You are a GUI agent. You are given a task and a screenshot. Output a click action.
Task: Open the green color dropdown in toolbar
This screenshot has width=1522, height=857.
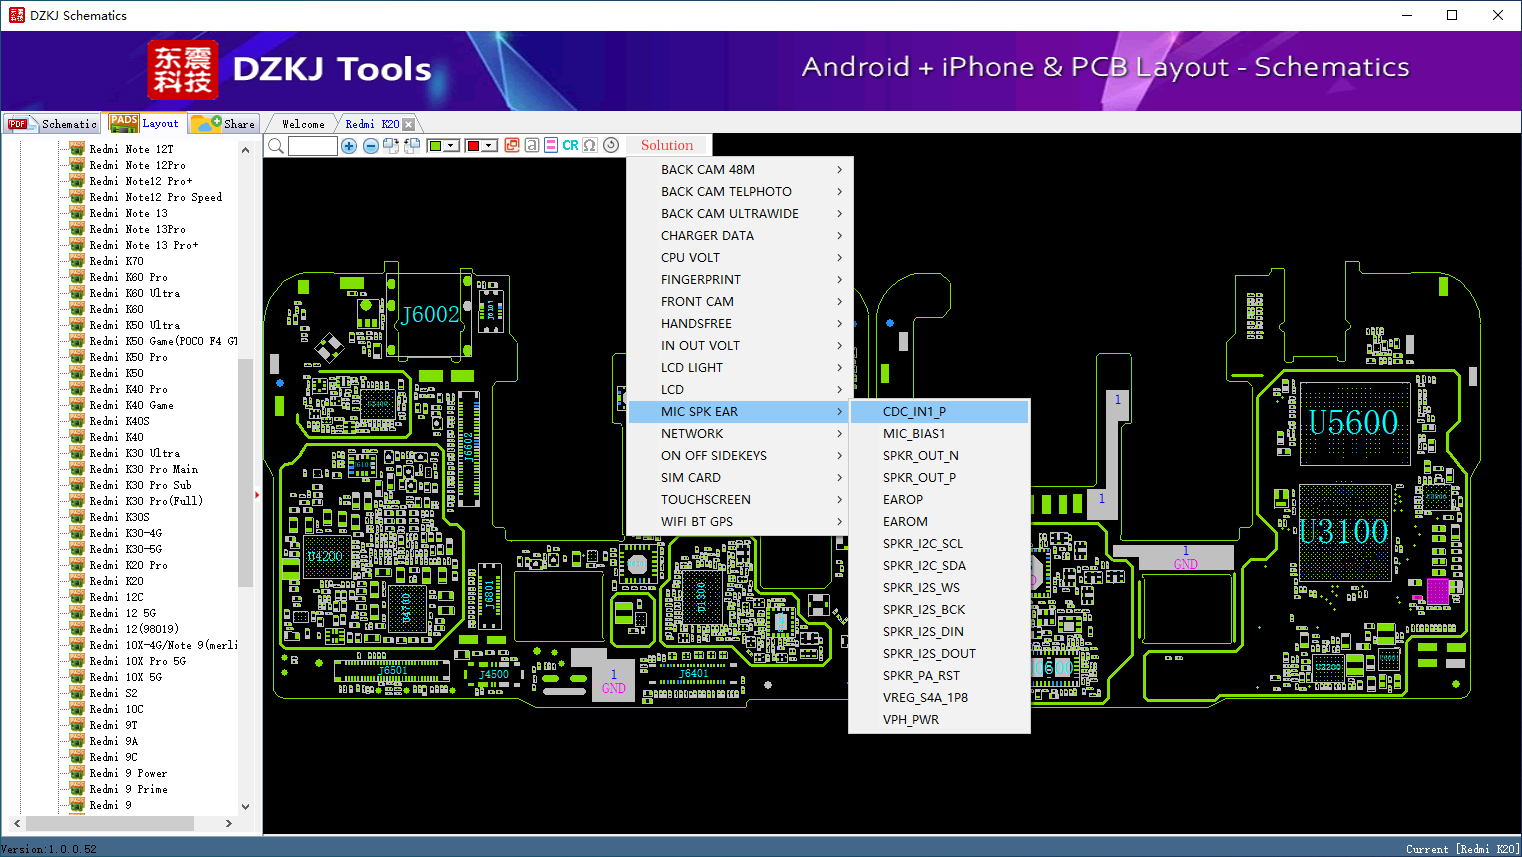click(x=451, y=146)
